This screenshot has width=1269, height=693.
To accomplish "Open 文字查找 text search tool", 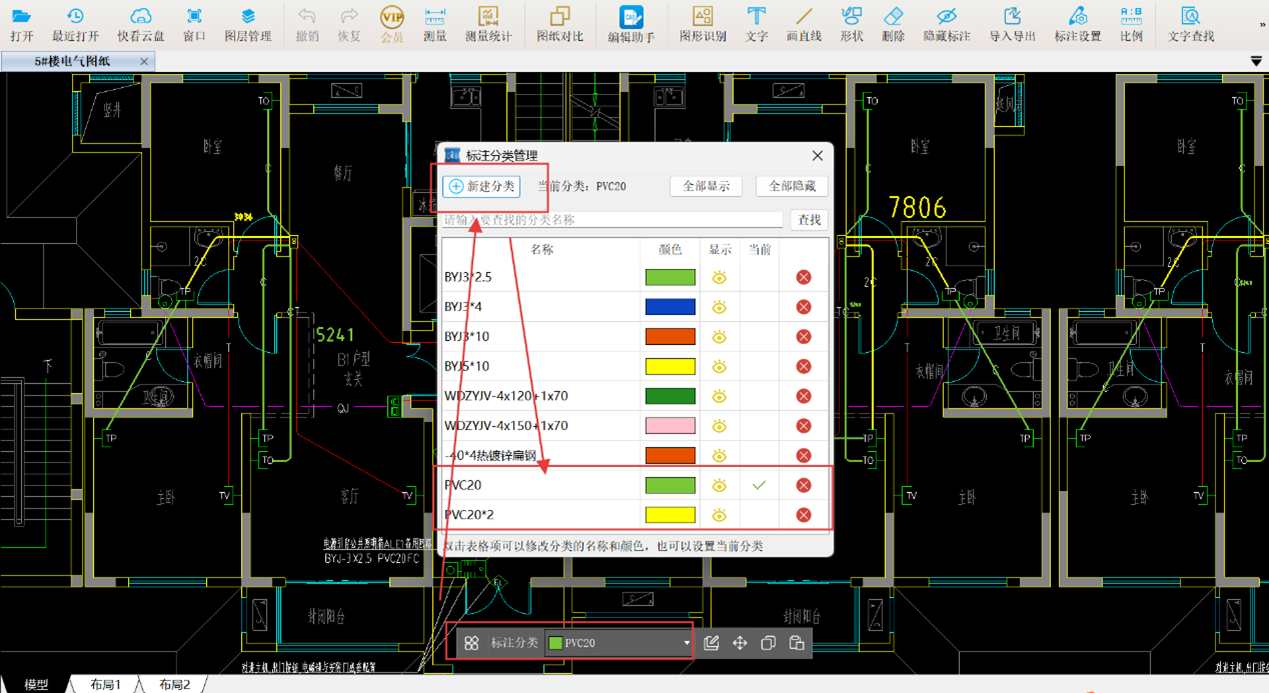I will point(1190,23).
